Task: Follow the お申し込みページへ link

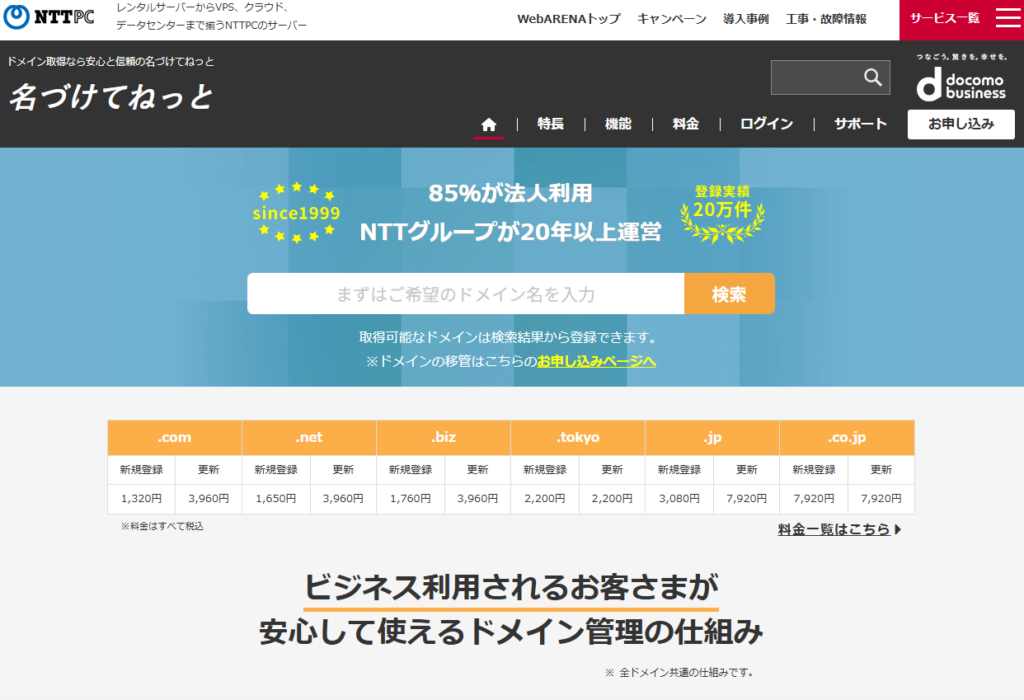Action: [x=596, y=361]
